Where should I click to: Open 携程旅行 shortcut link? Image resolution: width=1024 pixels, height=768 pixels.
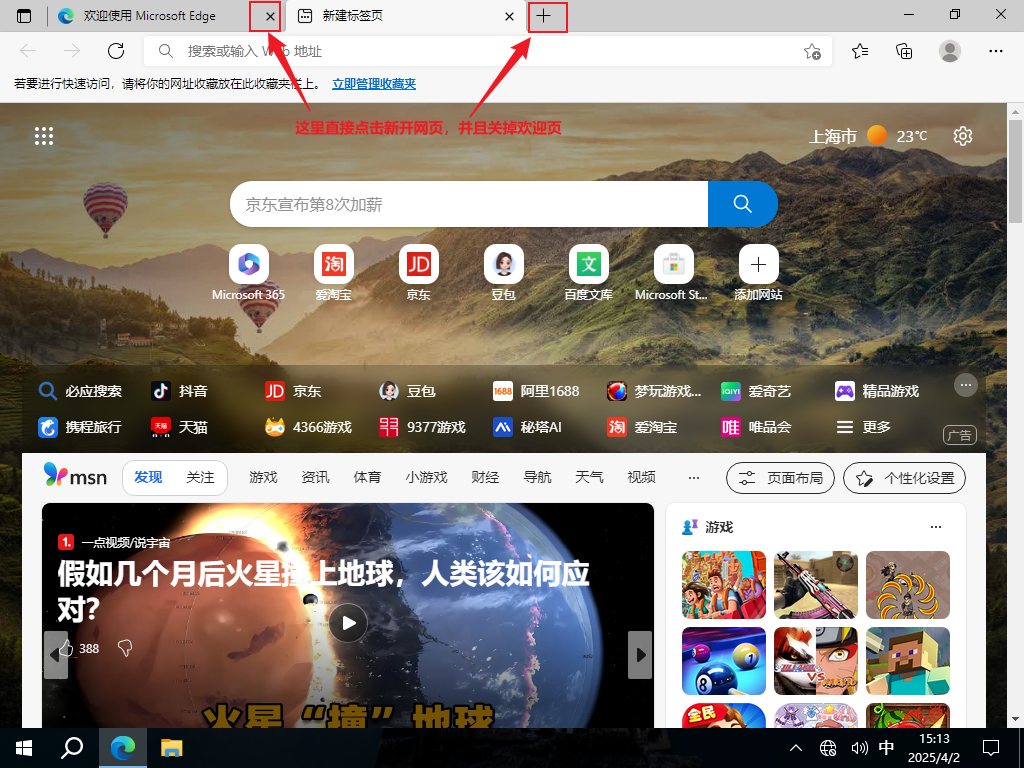[80, 427]
